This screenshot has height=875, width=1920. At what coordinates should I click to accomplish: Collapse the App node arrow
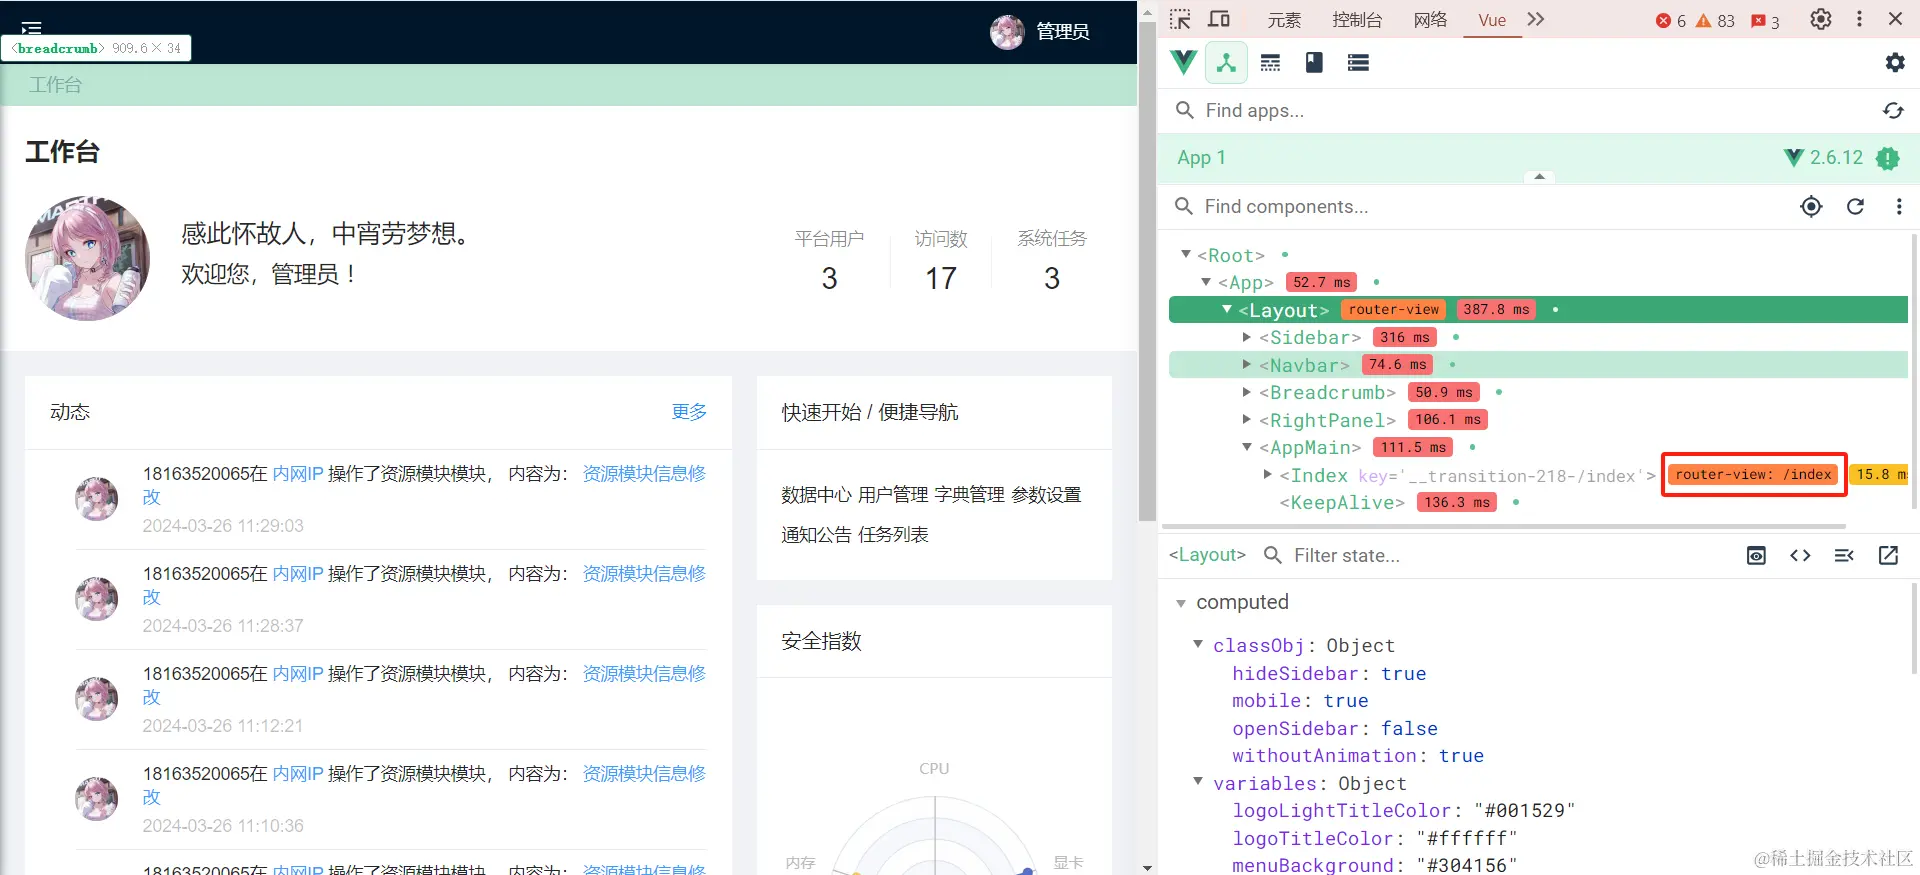pyautogui.click(x=1206, y=282)
